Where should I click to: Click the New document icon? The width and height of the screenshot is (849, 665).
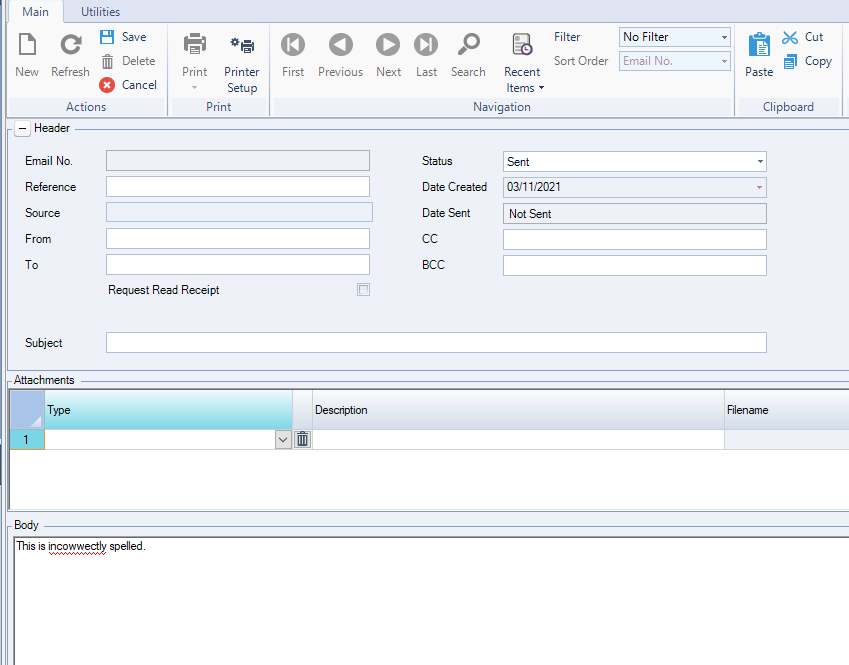[27, 45]
